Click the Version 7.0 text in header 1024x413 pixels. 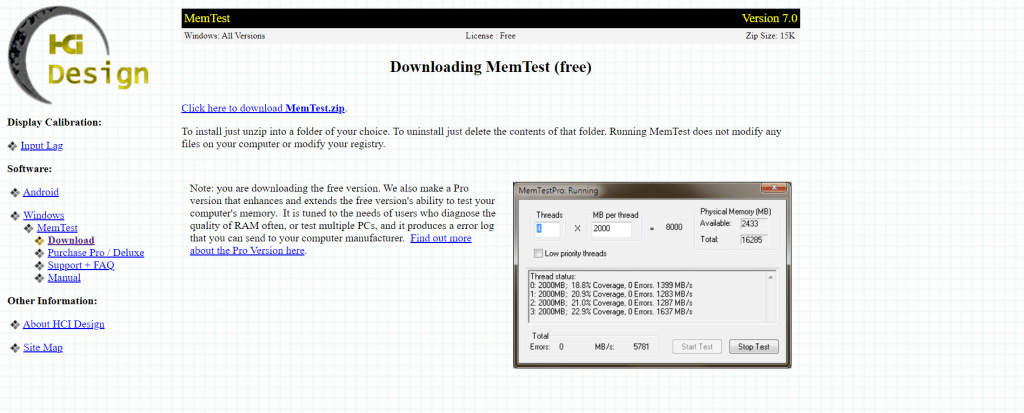[769, 18]
